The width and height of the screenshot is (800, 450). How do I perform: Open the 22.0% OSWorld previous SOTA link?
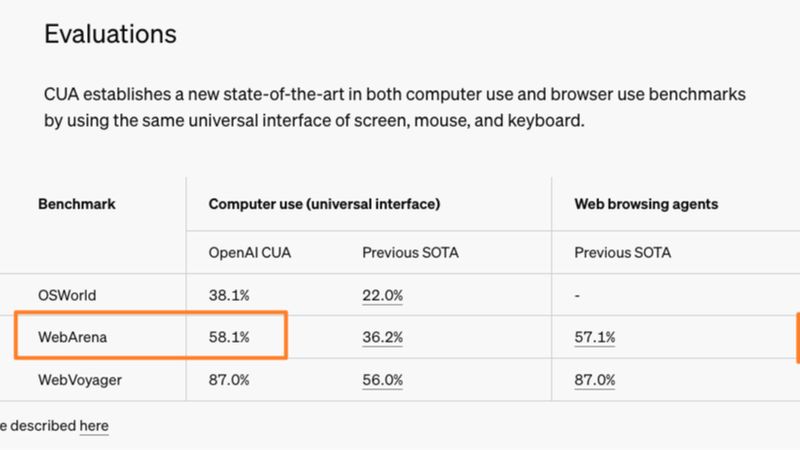(383, 295)
